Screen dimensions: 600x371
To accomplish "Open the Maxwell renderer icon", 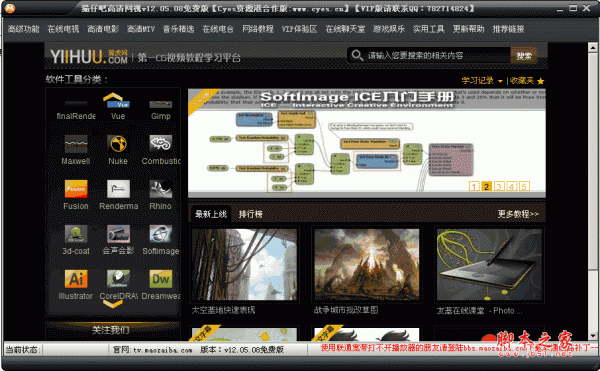I will [x=76, y=144].
